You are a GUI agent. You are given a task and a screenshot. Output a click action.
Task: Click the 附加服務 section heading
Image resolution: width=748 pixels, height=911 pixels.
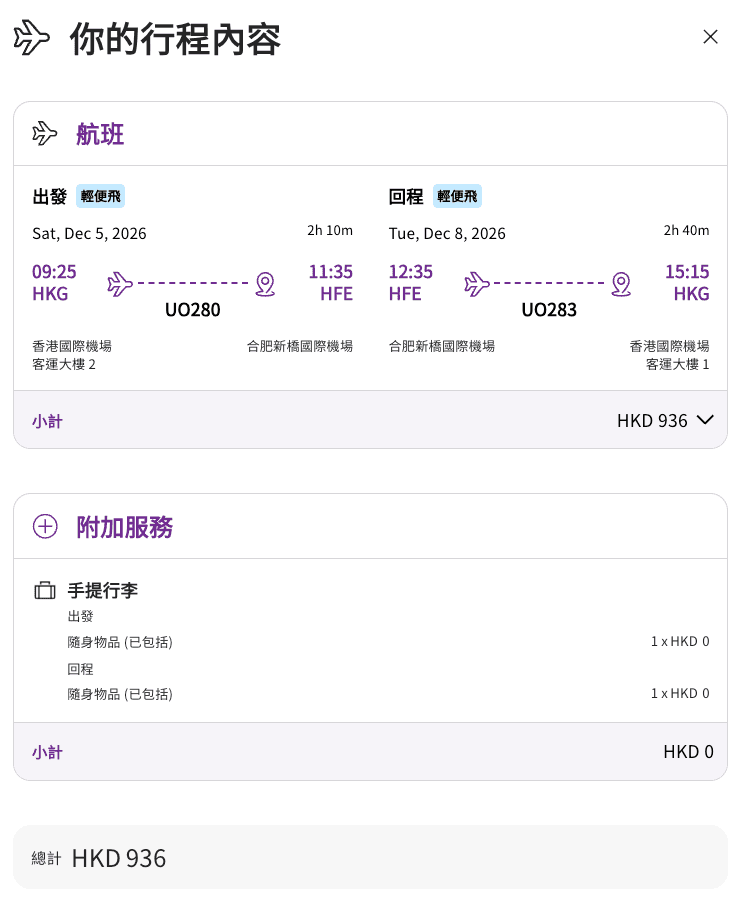click(124, 527)
